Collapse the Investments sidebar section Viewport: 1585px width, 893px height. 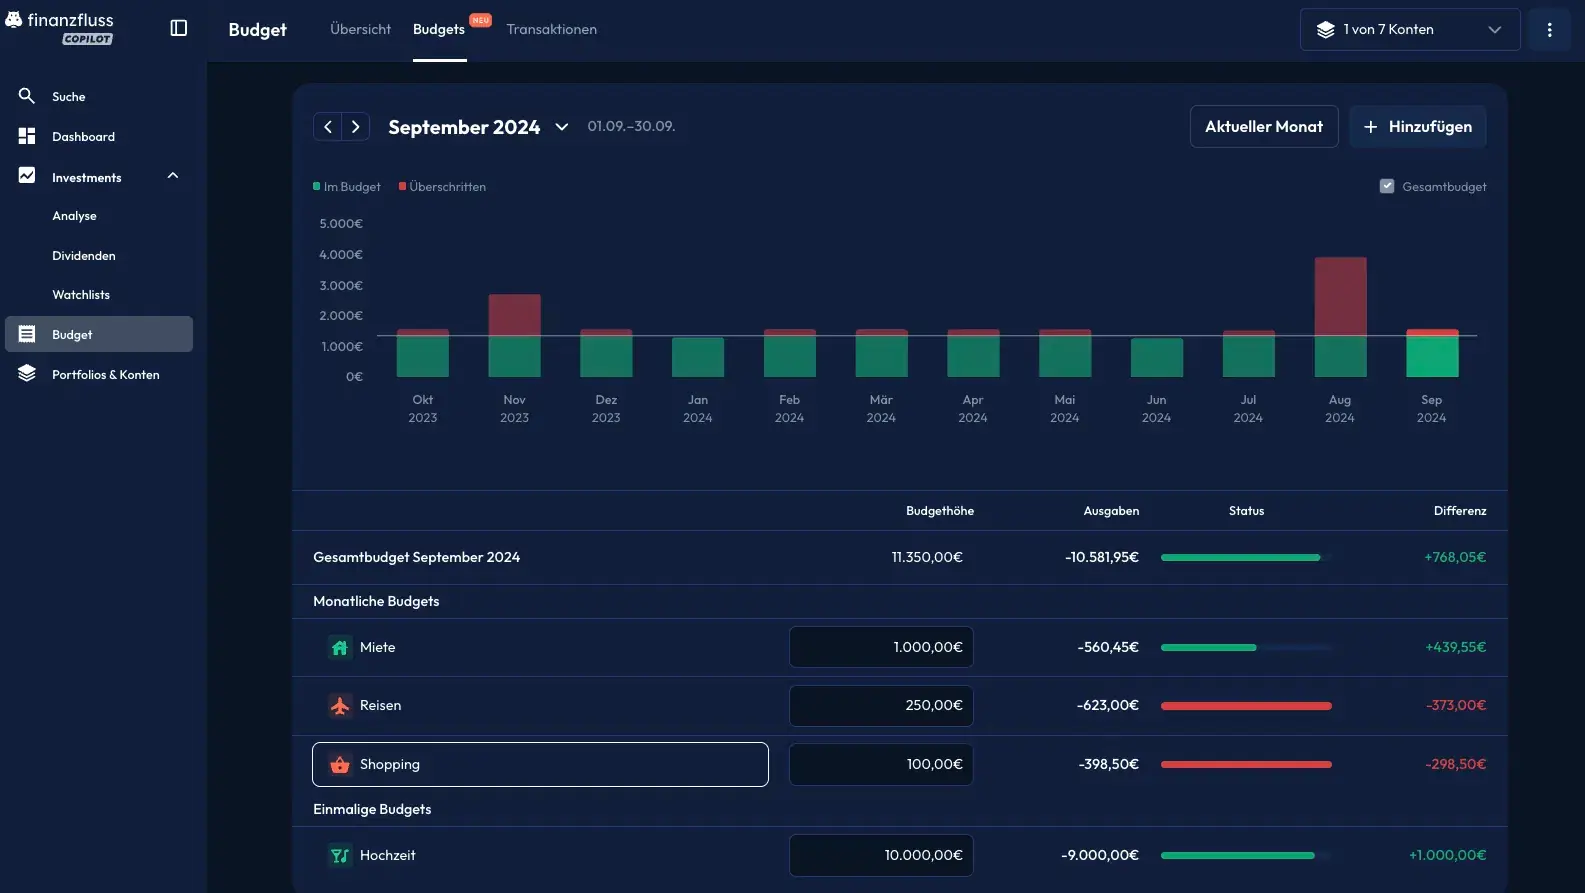click(173, 176)
